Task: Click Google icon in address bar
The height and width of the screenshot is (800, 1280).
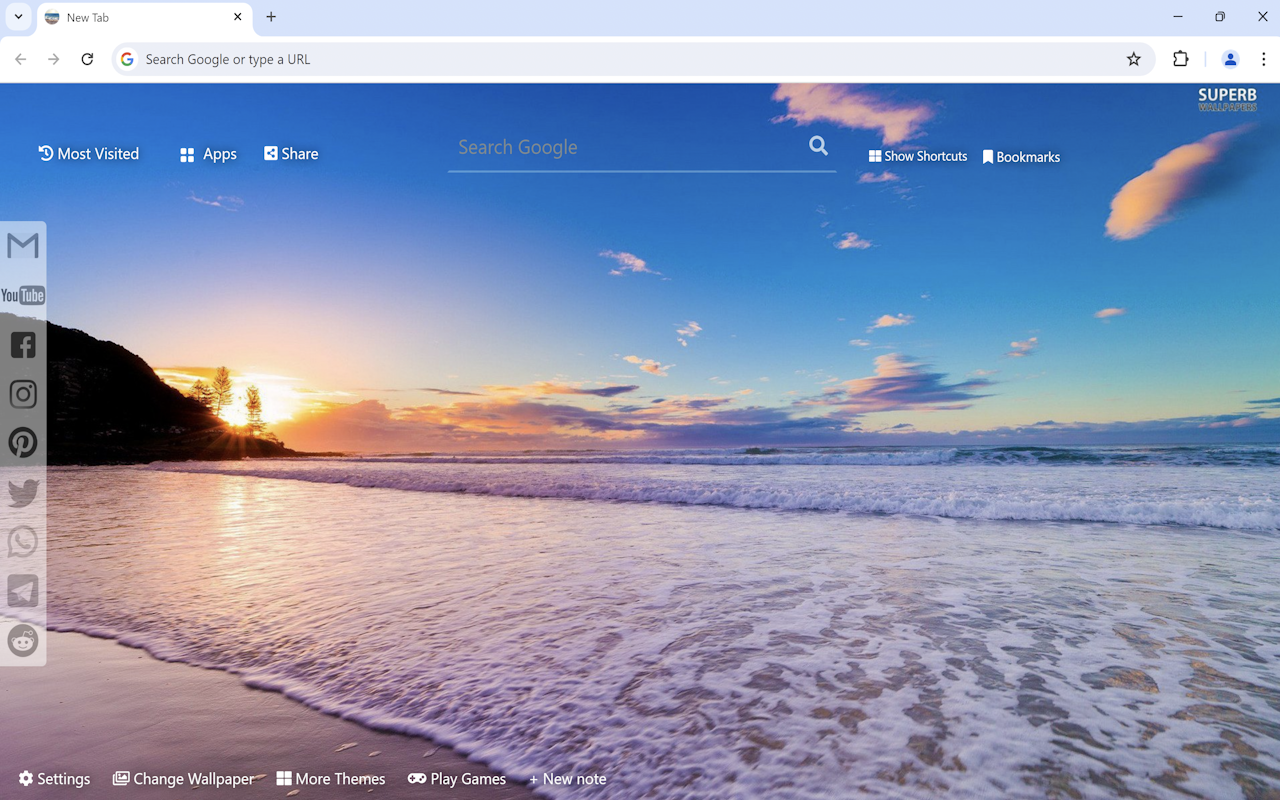Action: [x=127, y=59]
